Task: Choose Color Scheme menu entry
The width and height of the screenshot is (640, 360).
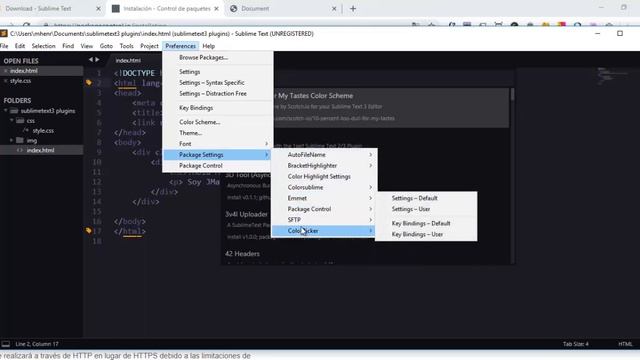Action: (x=218, y=122)
